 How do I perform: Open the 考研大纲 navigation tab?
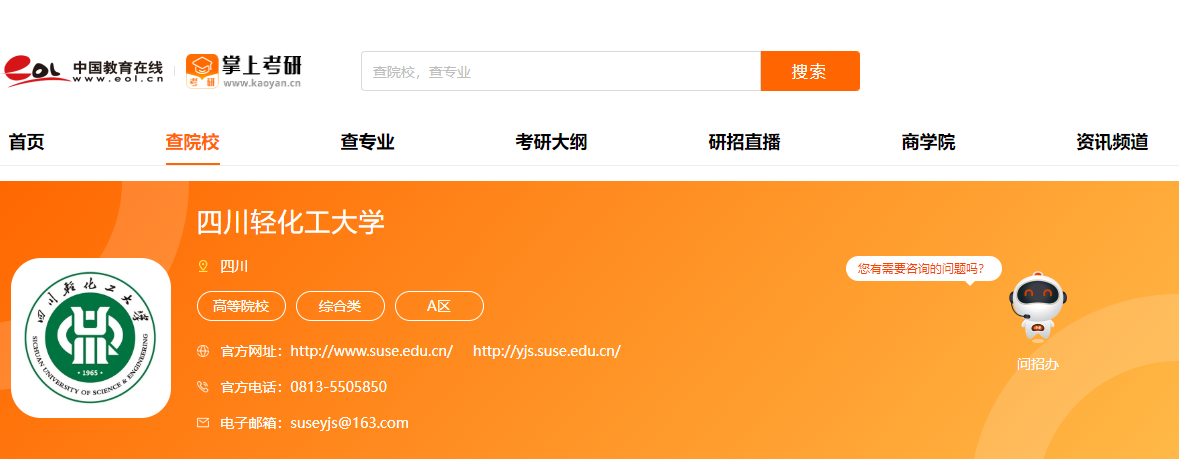coord(551,142)
